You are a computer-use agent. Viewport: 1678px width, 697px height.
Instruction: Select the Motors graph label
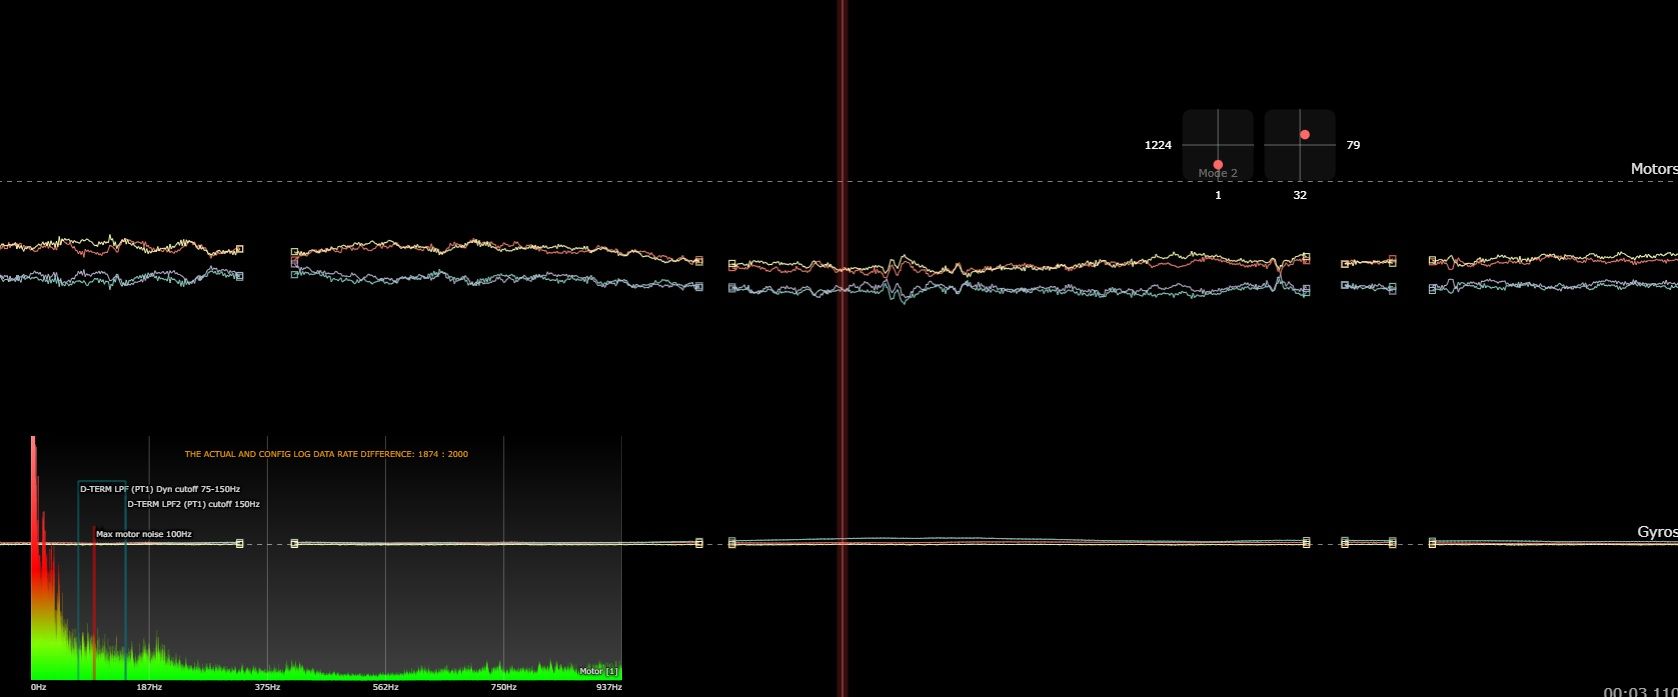pos(1653,169)
